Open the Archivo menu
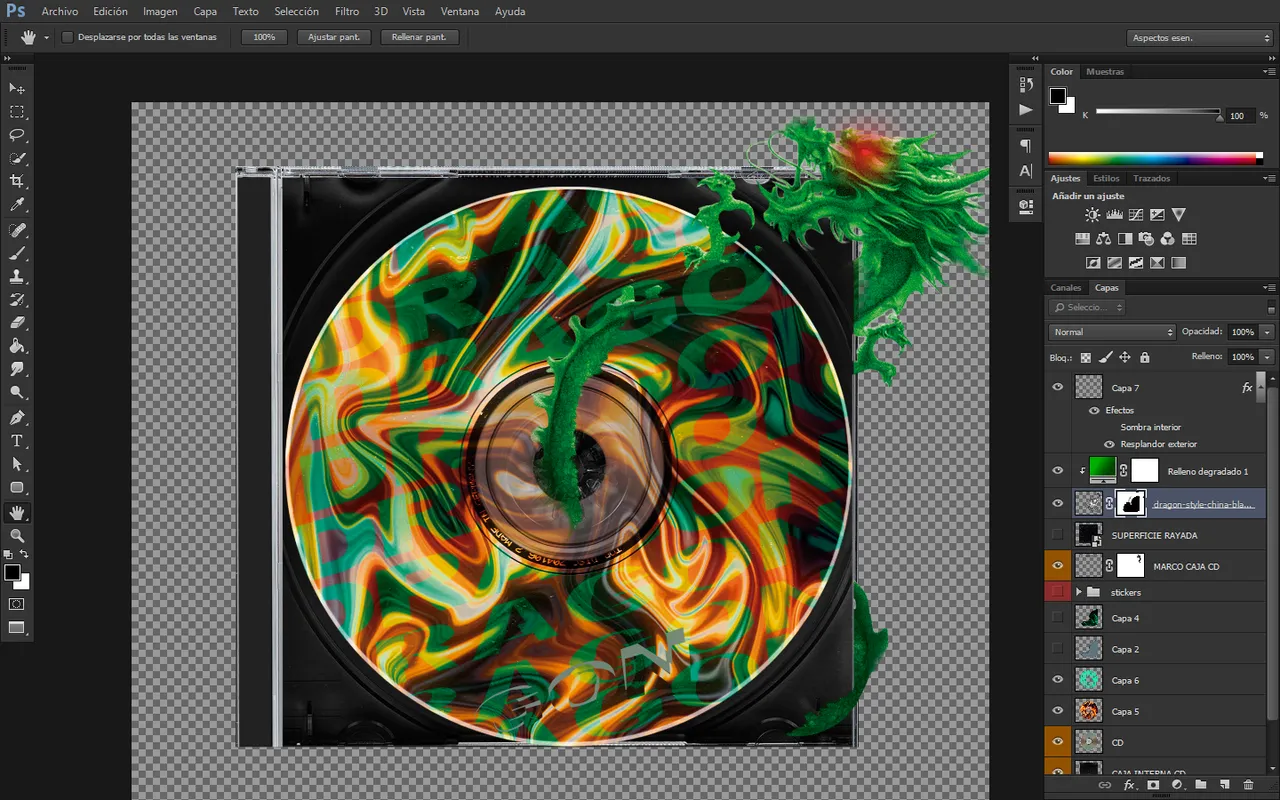This screenshot has height=800, width=1280. (x=60, y=12)
